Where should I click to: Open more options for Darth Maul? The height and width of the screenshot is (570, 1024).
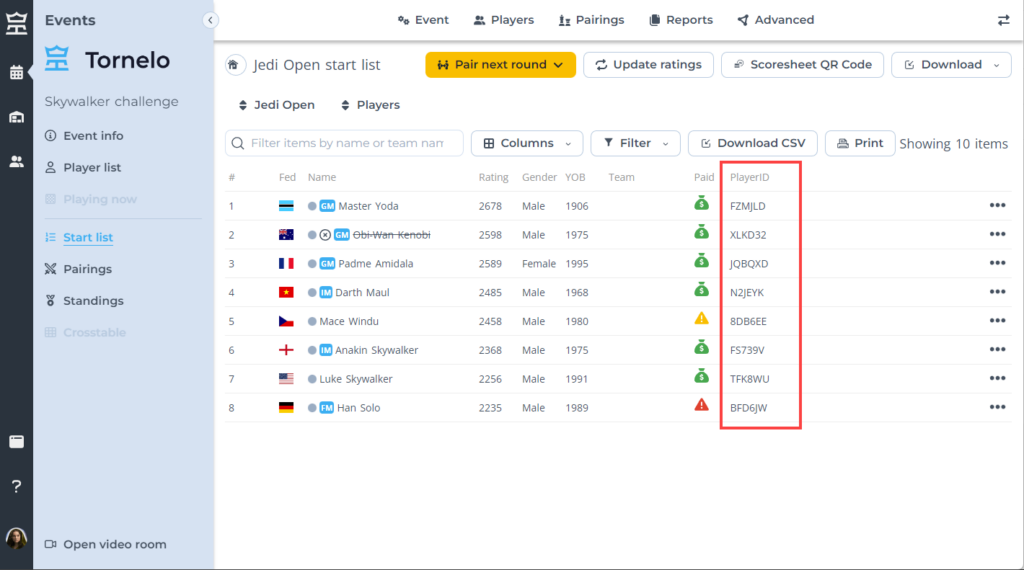[x=997, y=292]
